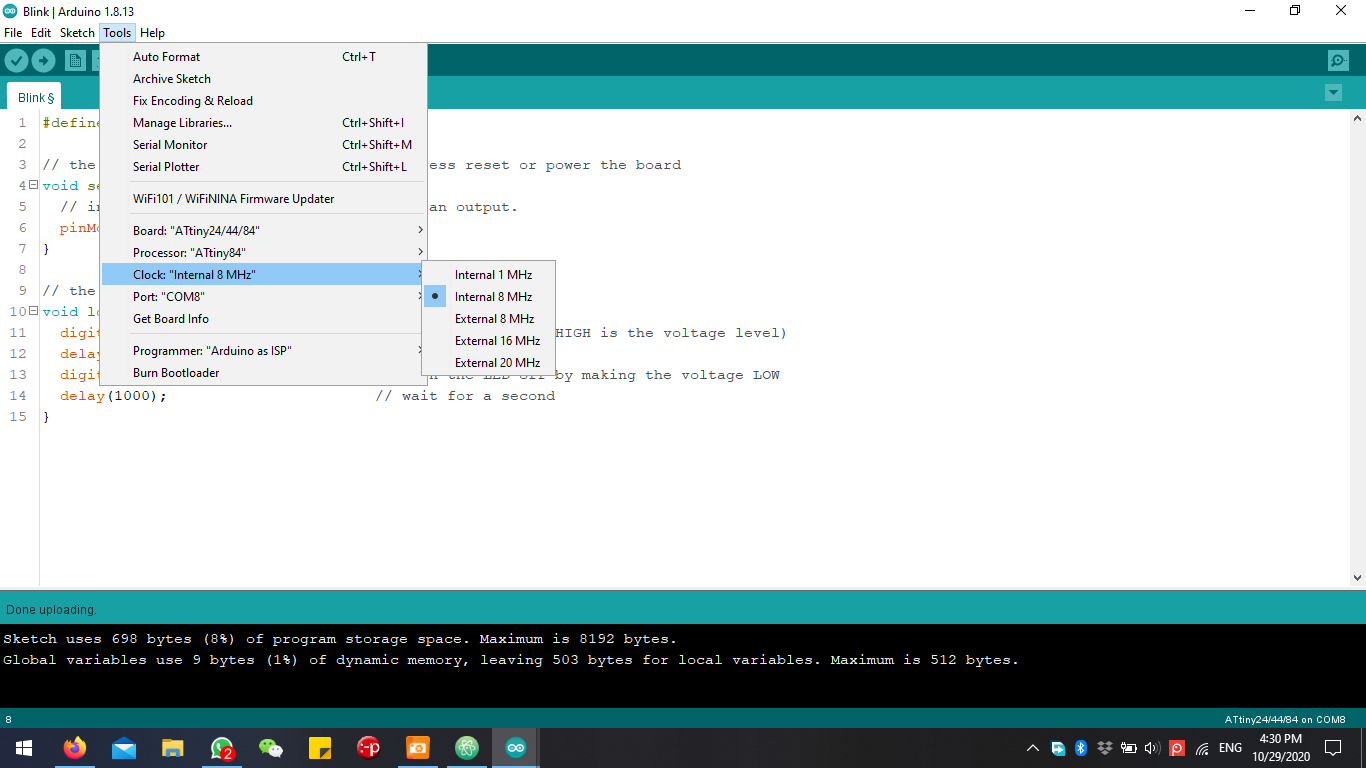Click the battery tray icon
This screenshot has width=1366, height=768.
pos(1129,748)
